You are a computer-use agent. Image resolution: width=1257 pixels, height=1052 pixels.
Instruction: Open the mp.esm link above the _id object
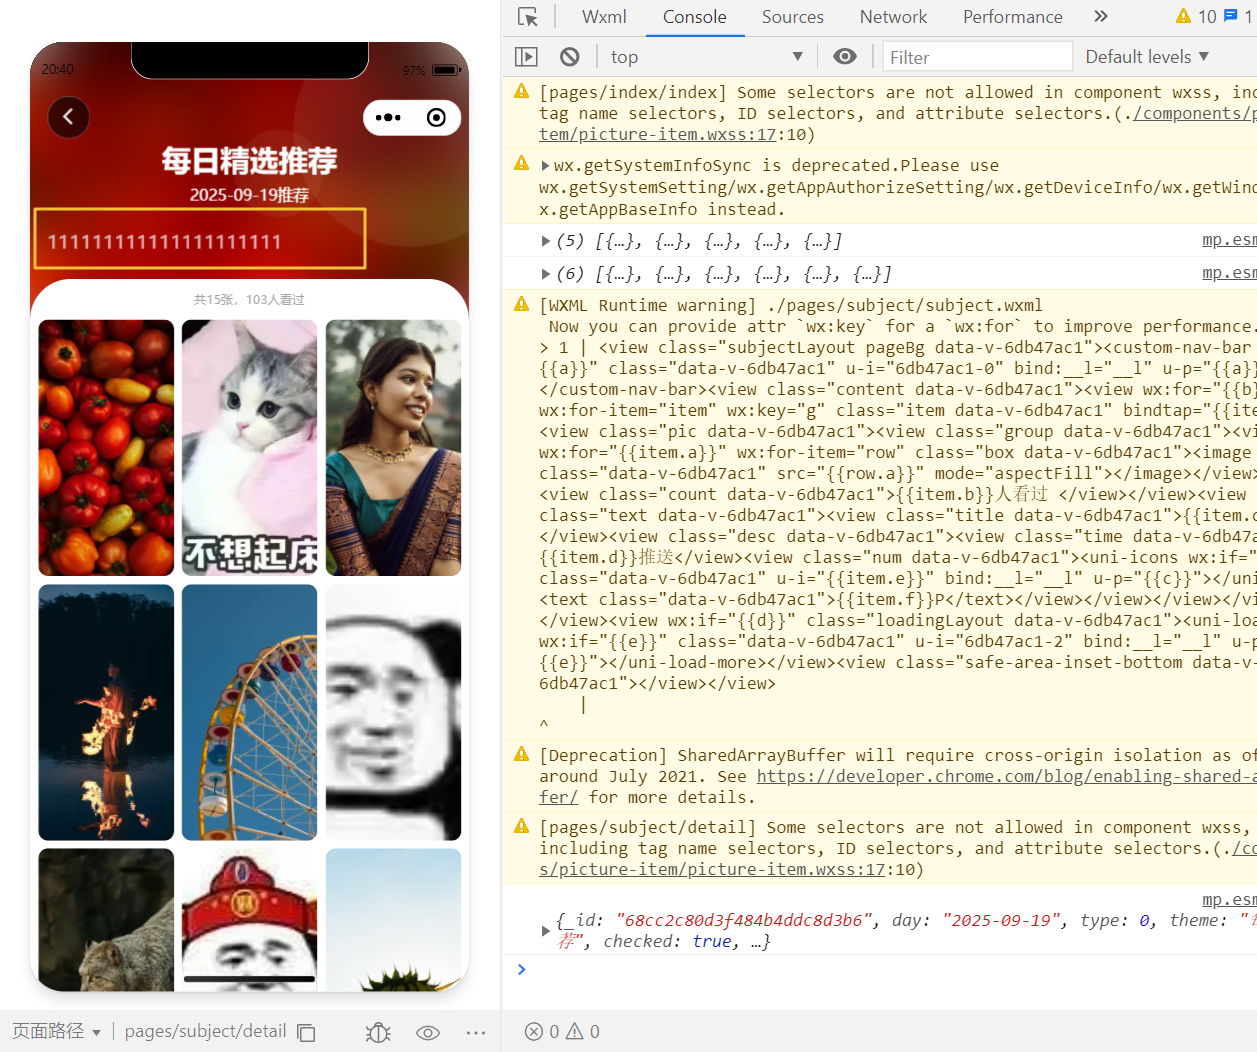click(1229, 900)
